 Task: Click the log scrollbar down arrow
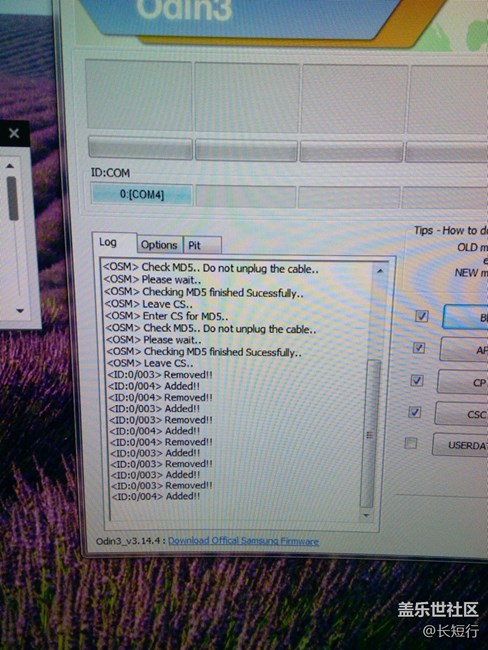(366, 515)
